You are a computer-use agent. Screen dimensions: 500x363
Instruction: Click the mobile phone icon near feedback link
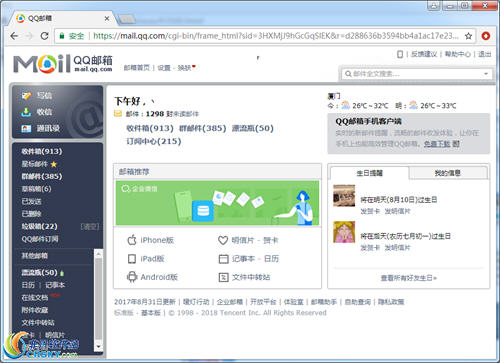[400, 54]
